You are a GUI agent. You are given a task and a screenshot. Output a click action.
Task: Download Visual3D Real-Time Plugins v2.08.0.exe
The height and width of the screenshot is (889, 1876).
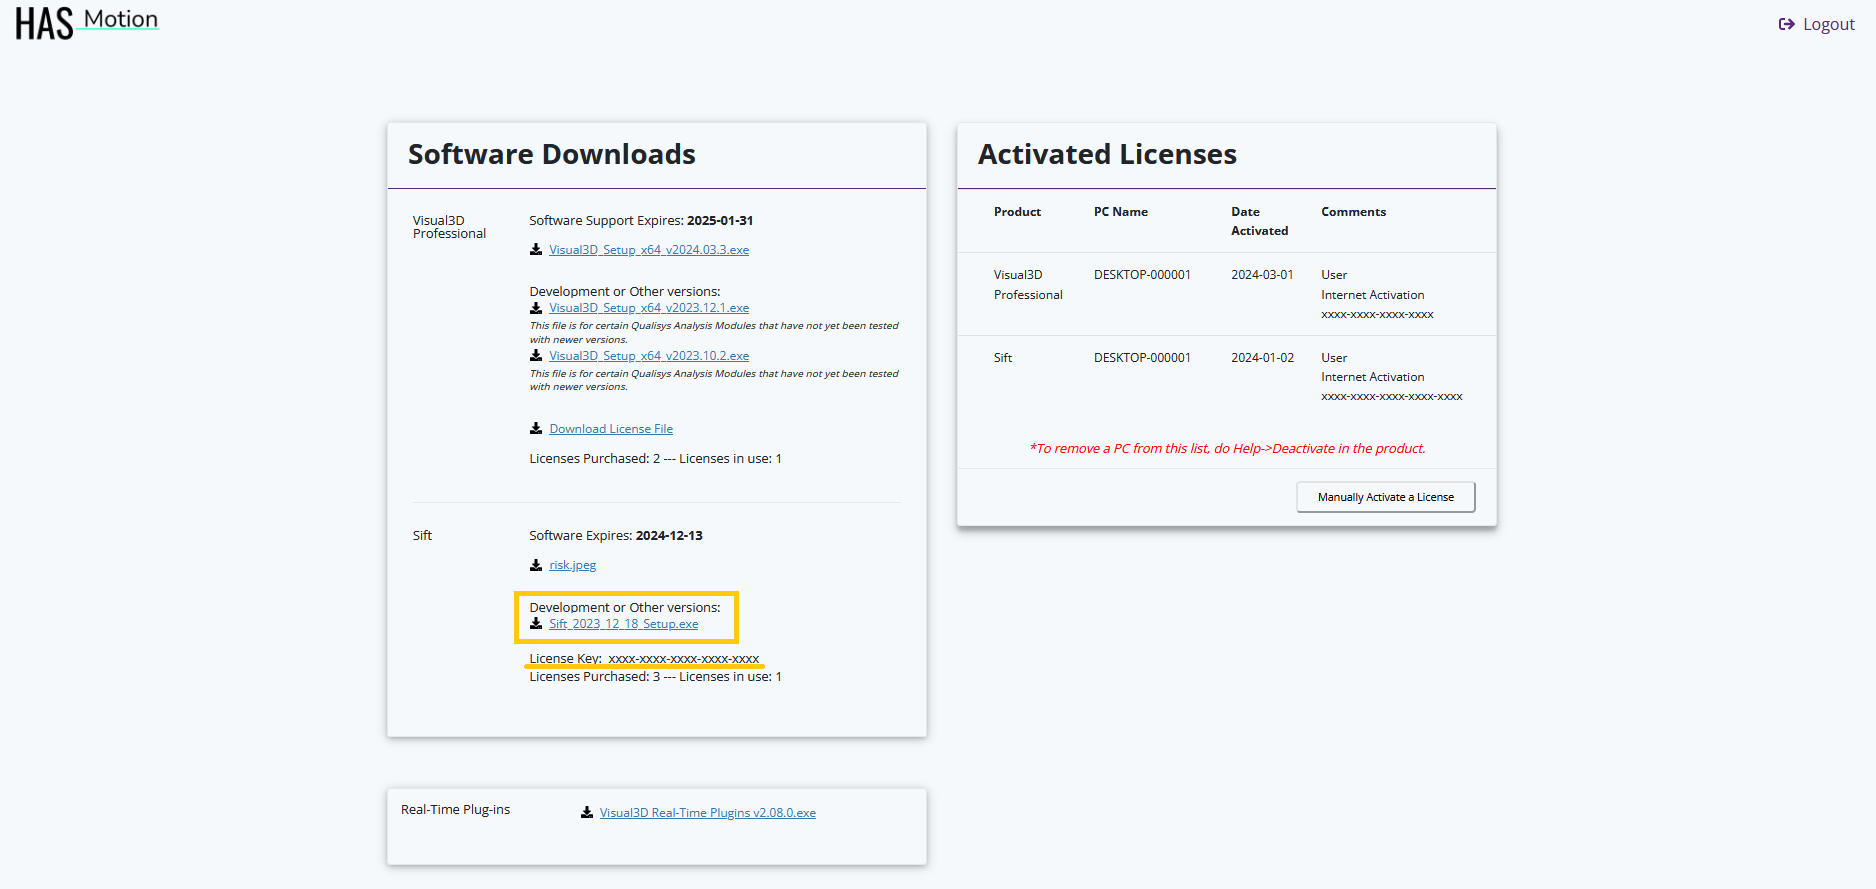click(708, 813)
